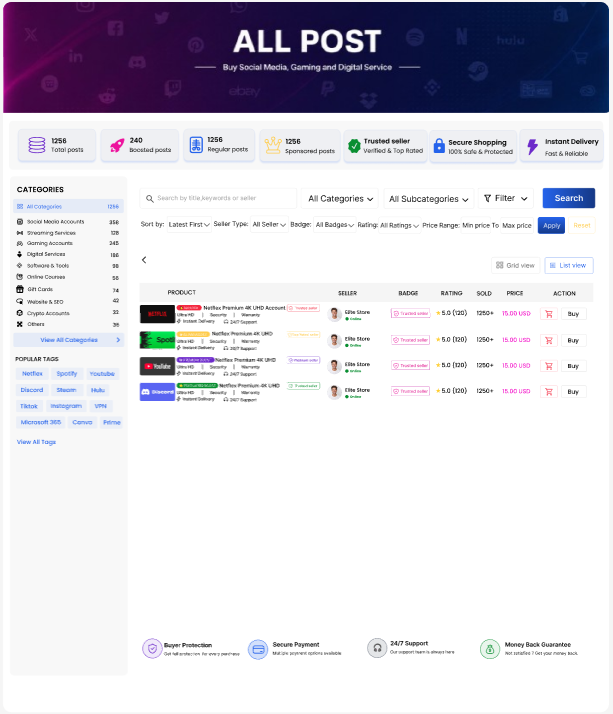Click the back arrow above the product list

tap(144, 260)
